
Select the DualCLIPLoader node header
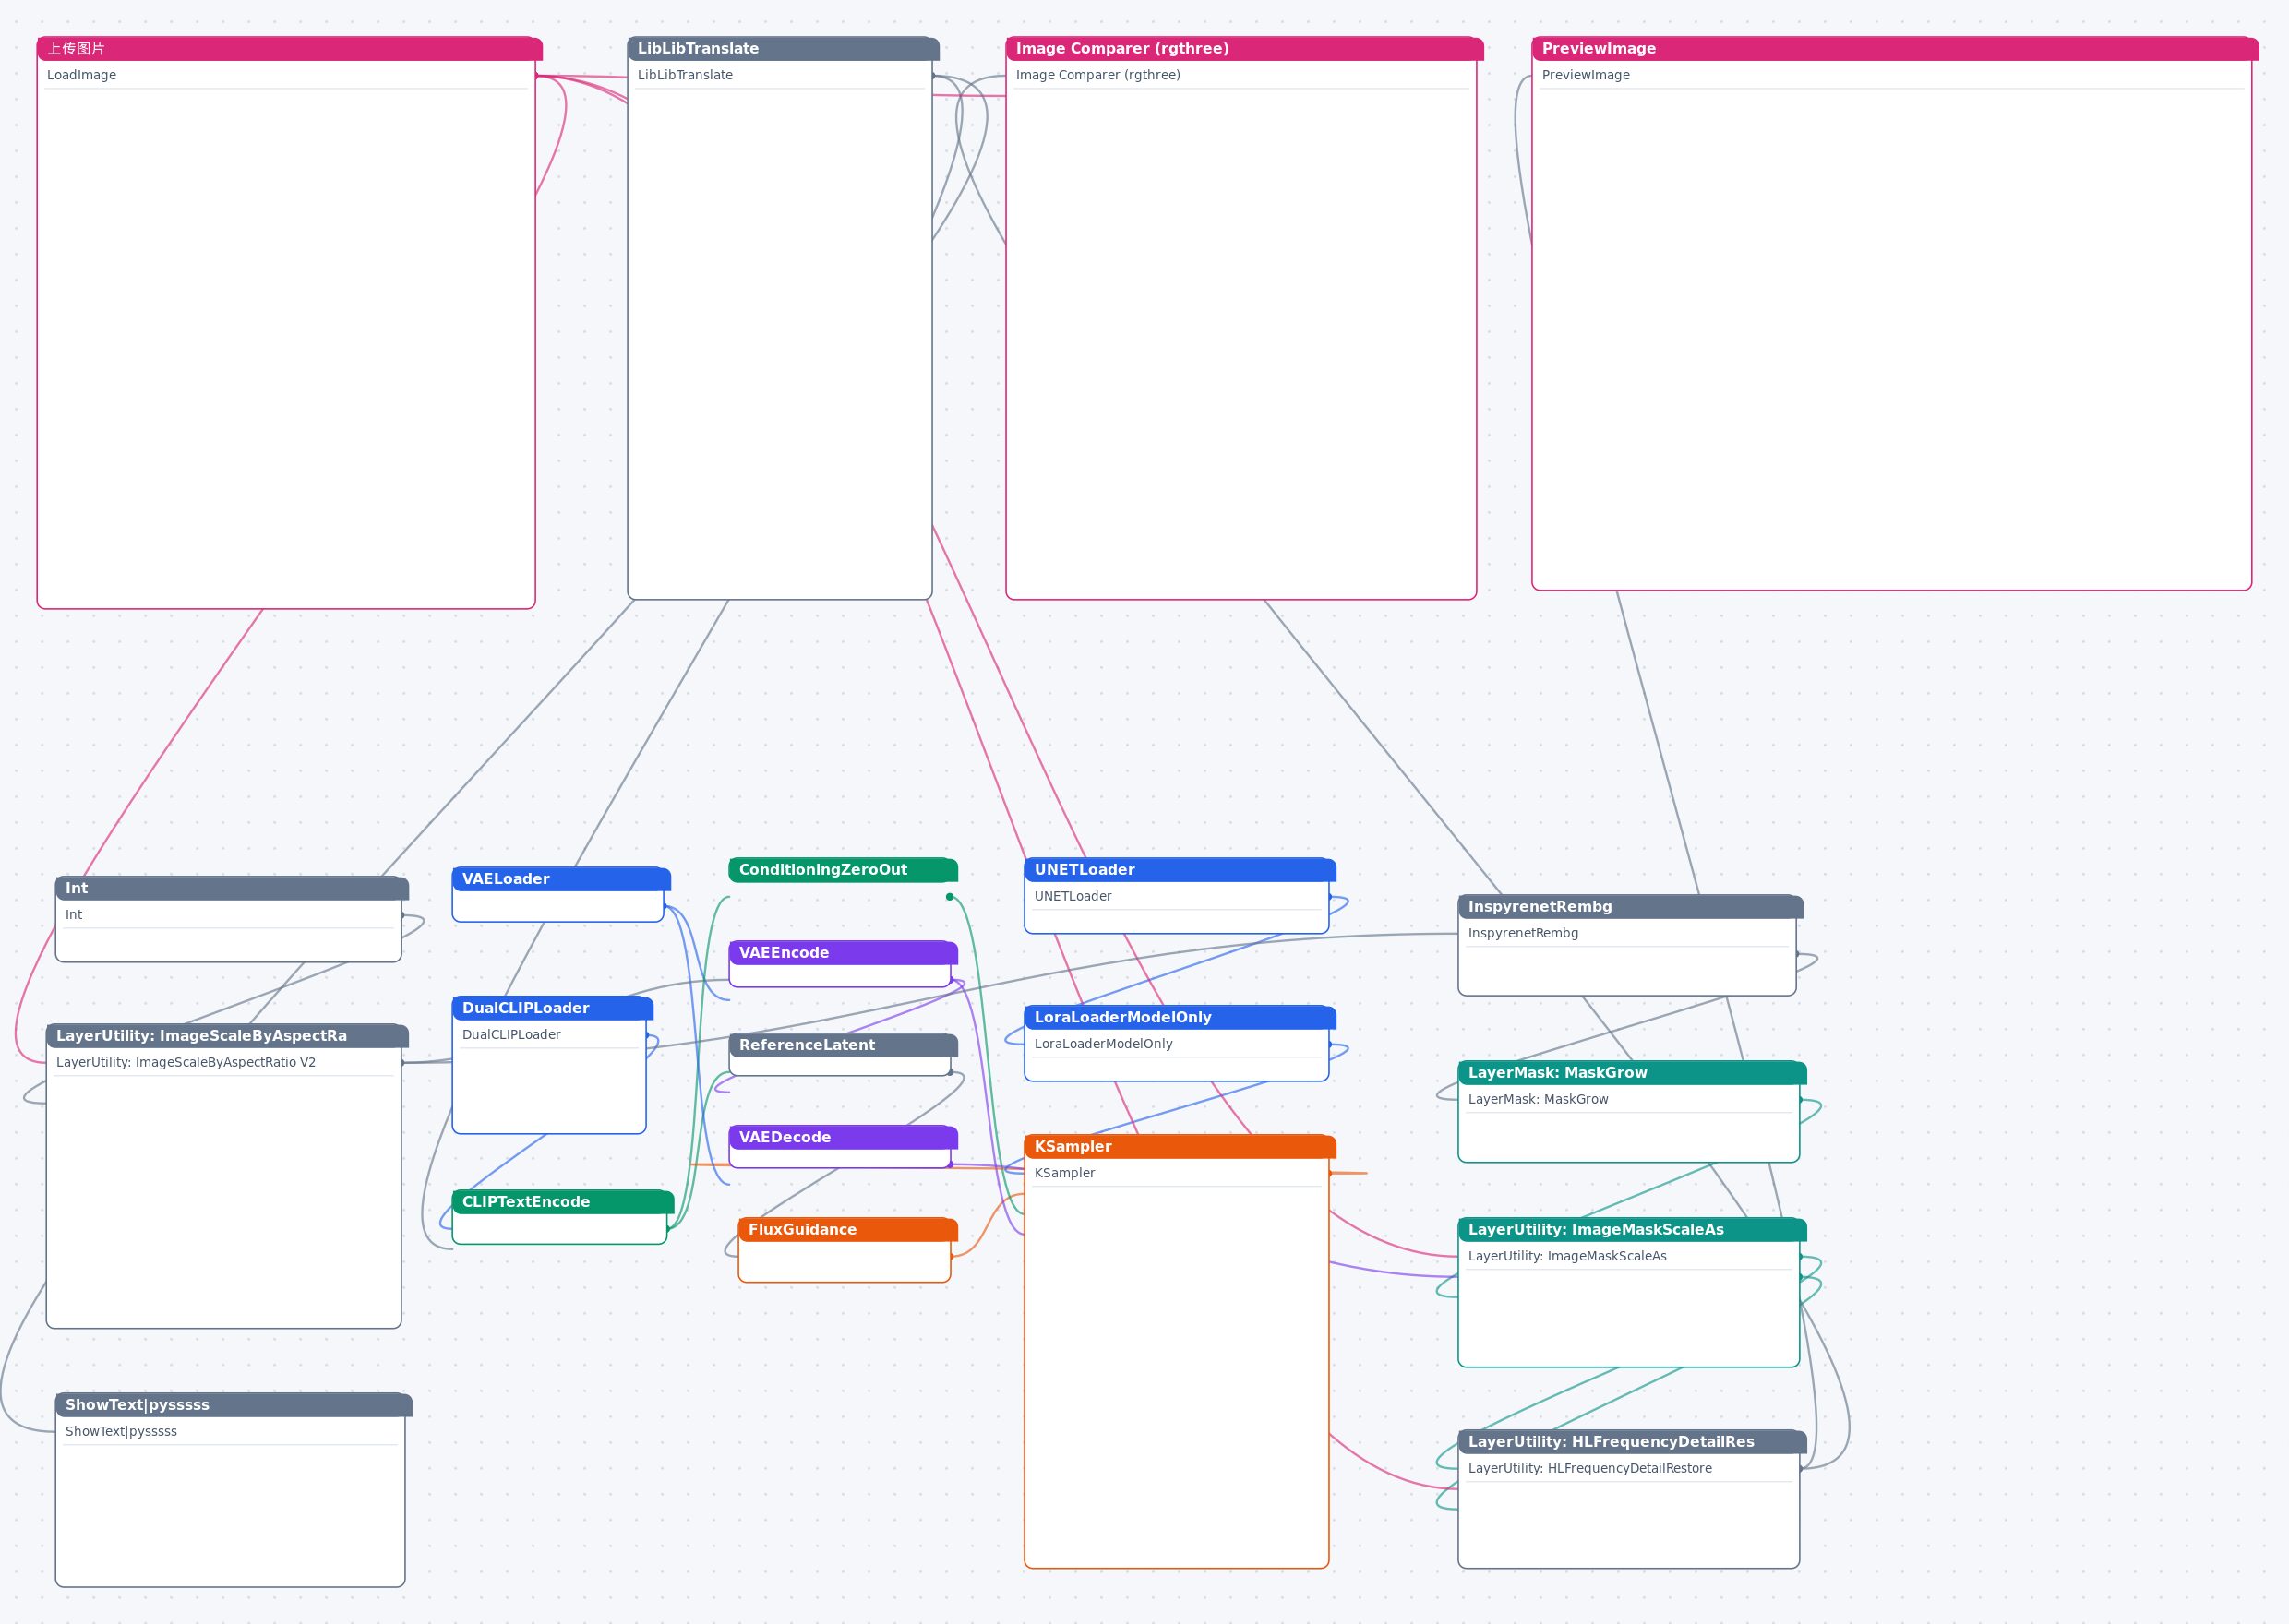[552, 1008]
